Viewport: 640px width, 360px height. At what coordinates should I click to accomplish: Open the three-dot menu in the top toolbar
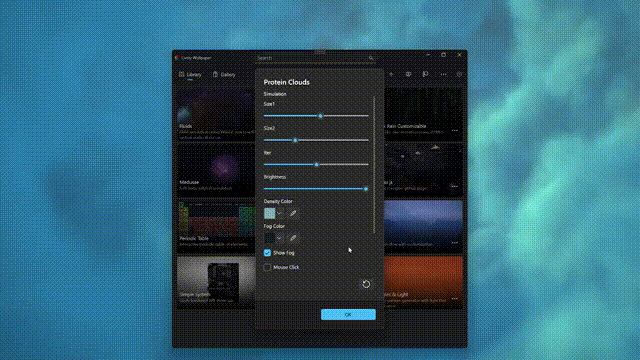(x=443, y=74)
